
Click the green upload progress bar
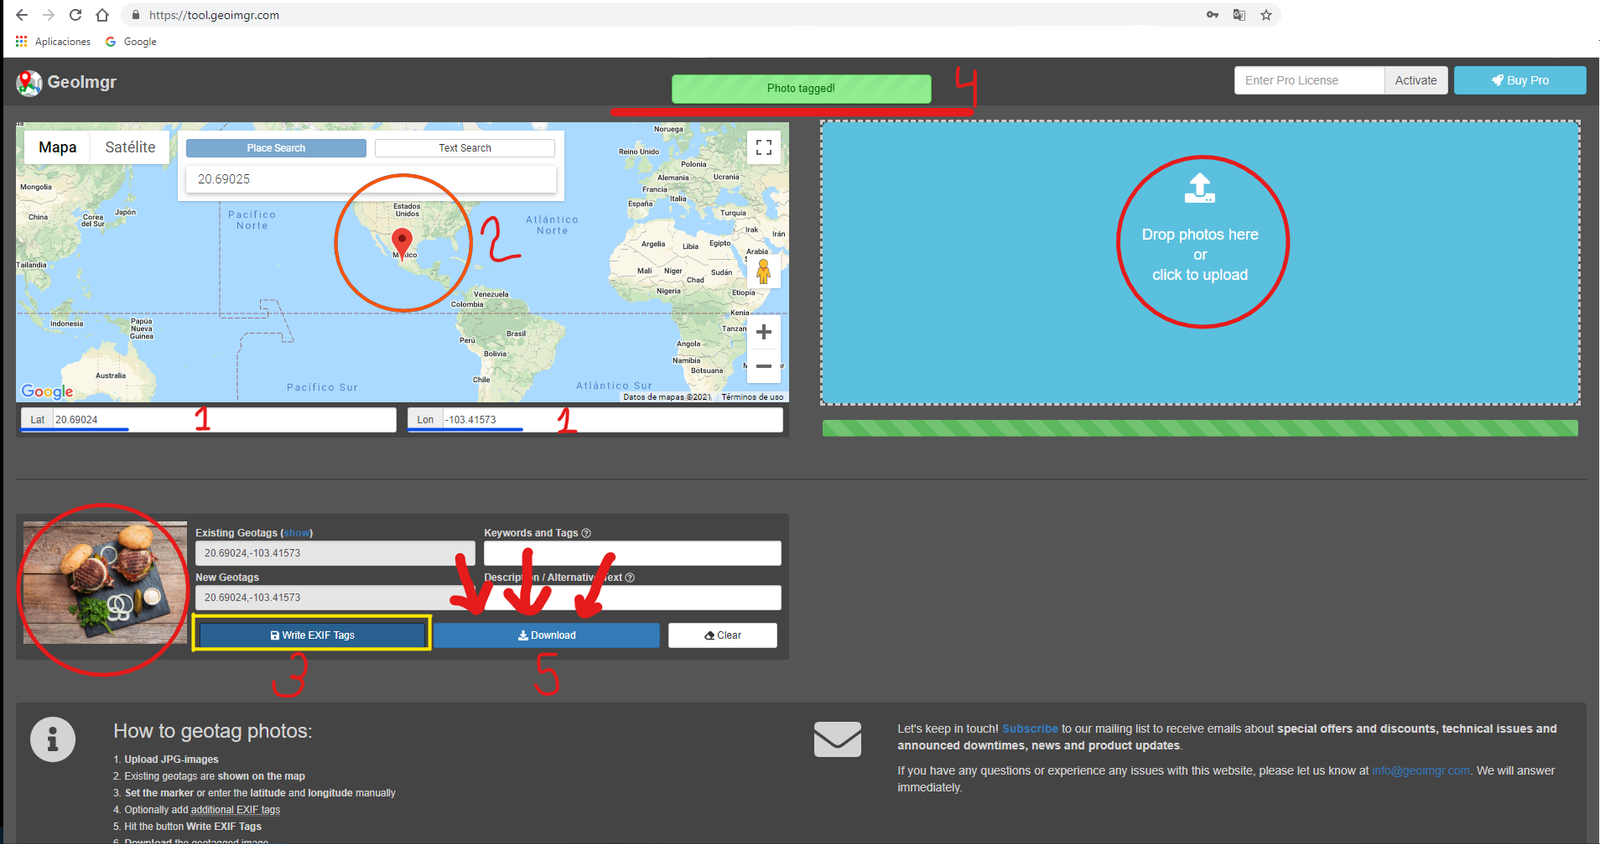1199,428
